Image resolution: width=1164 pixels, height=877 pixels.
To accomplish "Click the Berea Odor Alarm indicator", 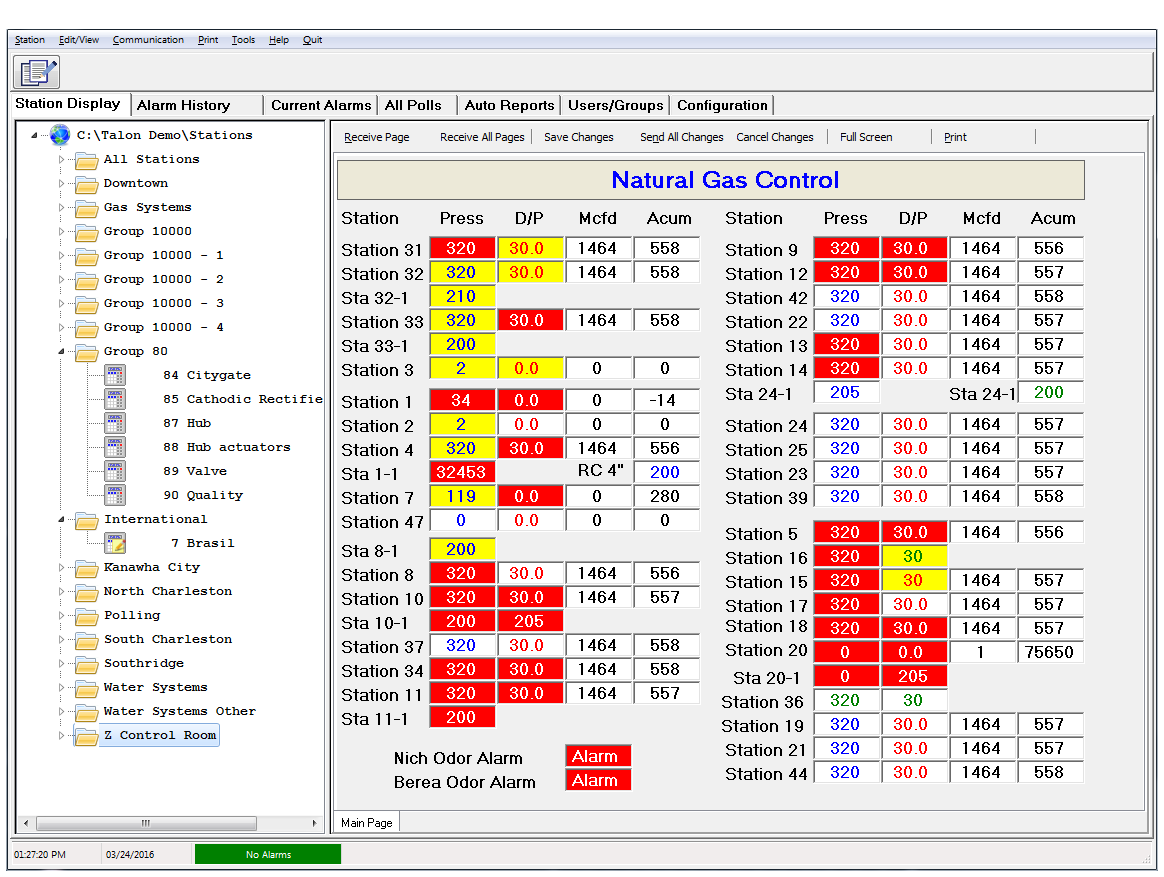I will coord(598,780).
